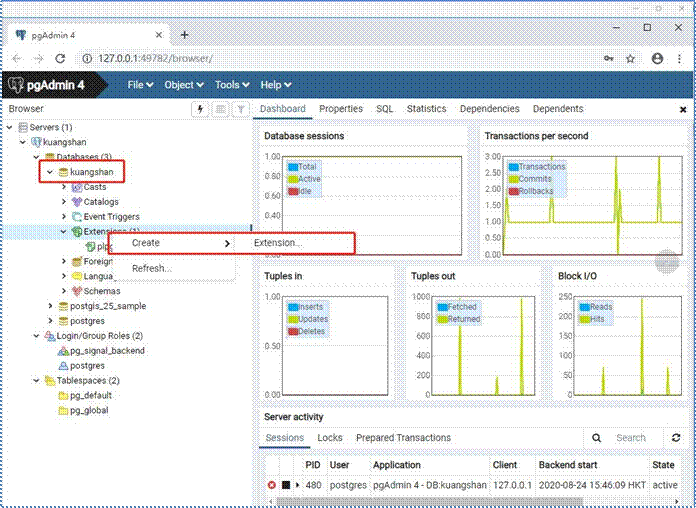
Task: Click the Login/Group Roles icon
Action: pyautogui.click(x=49, y=336)
